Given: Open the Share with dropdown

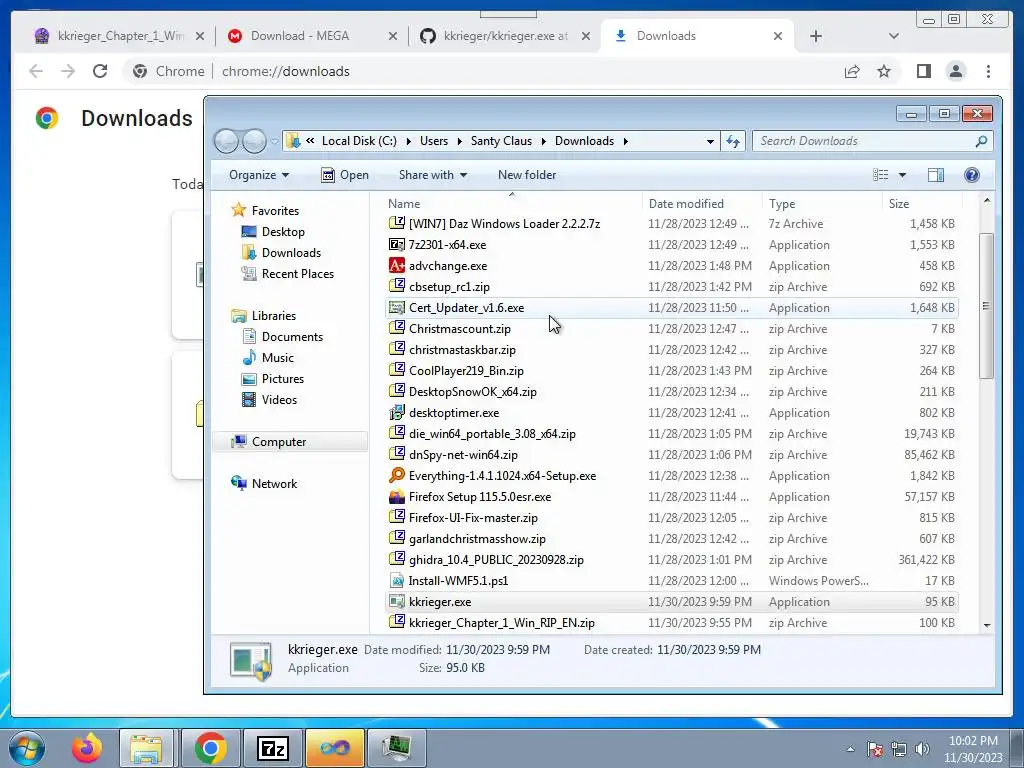Looking at the screenshot, I should (x=433, y=175).
